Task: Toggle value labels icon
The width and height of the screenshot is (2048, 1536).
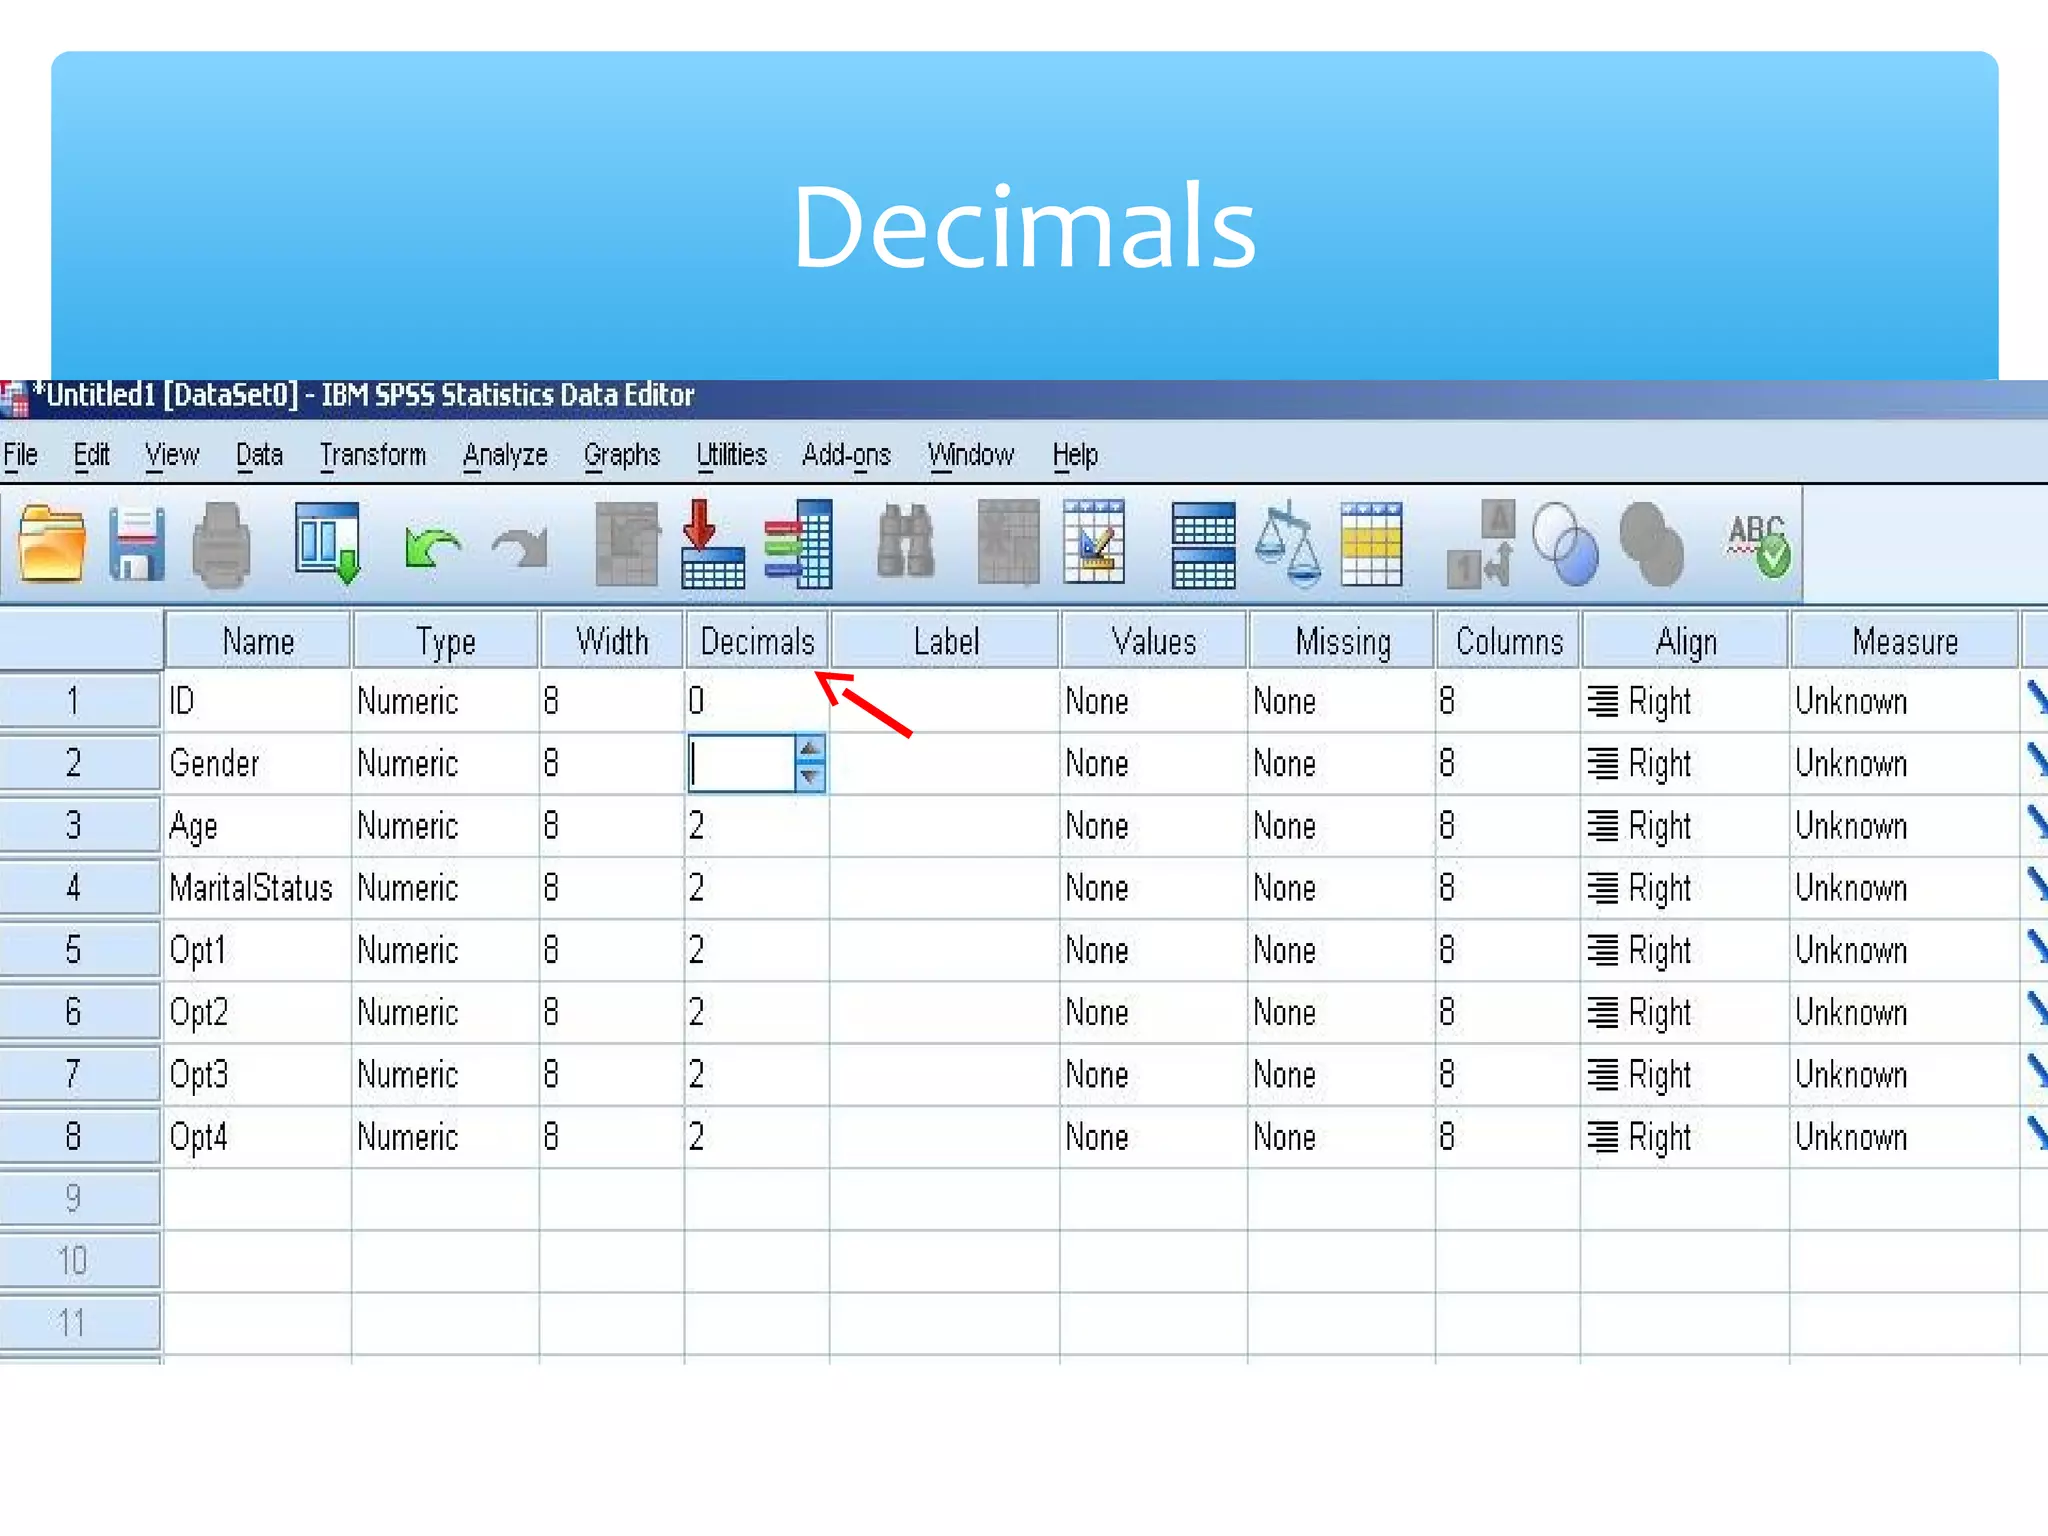Action: pyautogui.click(x=1481, y=543)
